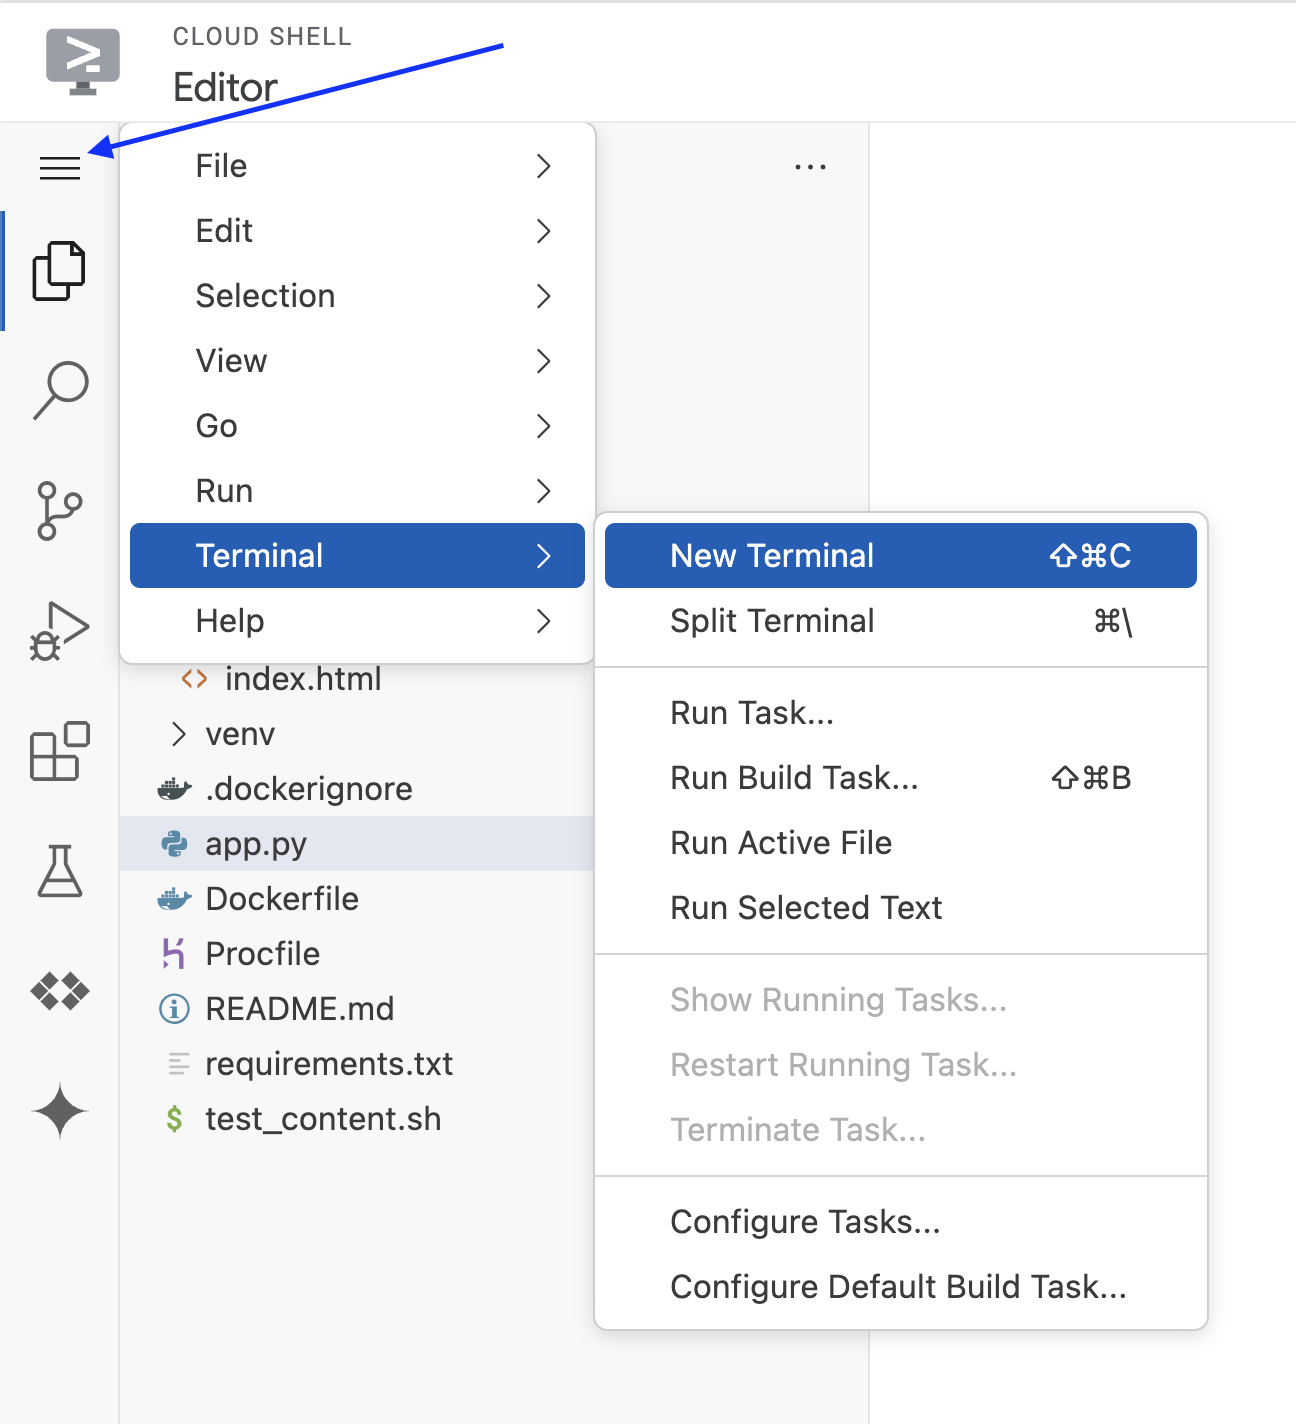Open Run and Debug icon
The width and height of the screenshot is (1296, 1424).
[59, 631]
